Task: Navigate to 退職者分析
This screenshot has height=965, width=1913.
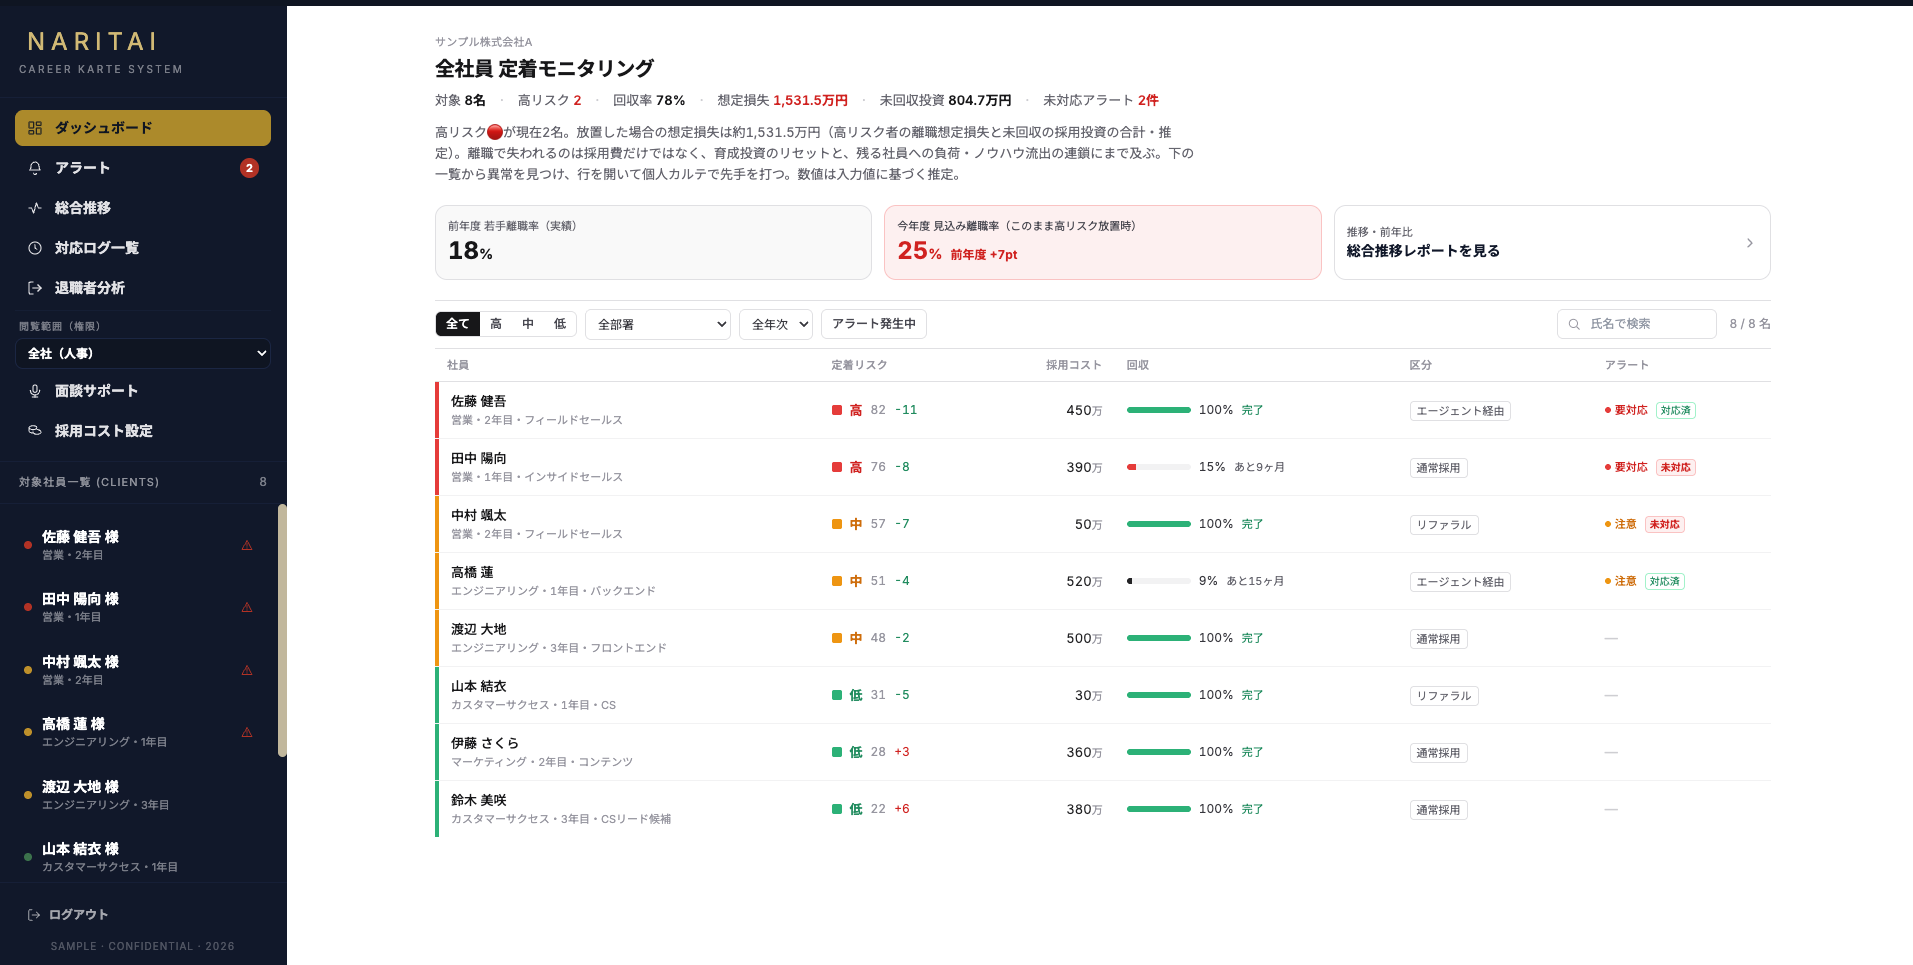Action: coord(143,288)
